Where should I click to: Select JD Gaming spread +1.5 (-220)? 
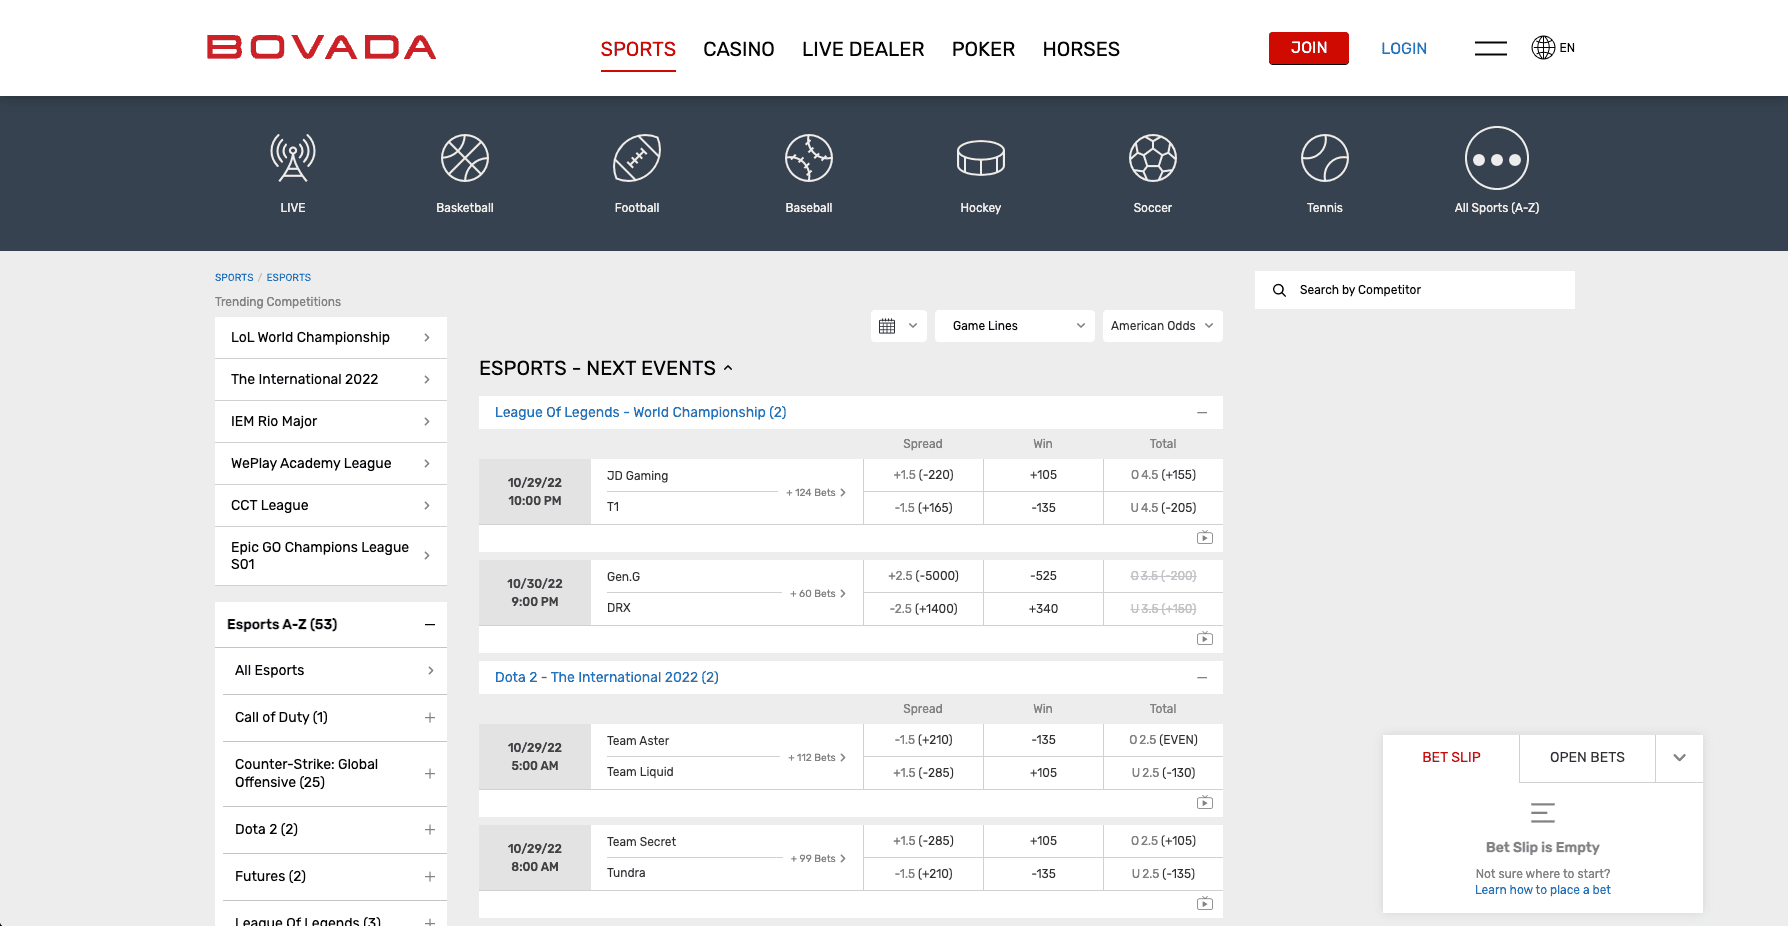point(923,475)
